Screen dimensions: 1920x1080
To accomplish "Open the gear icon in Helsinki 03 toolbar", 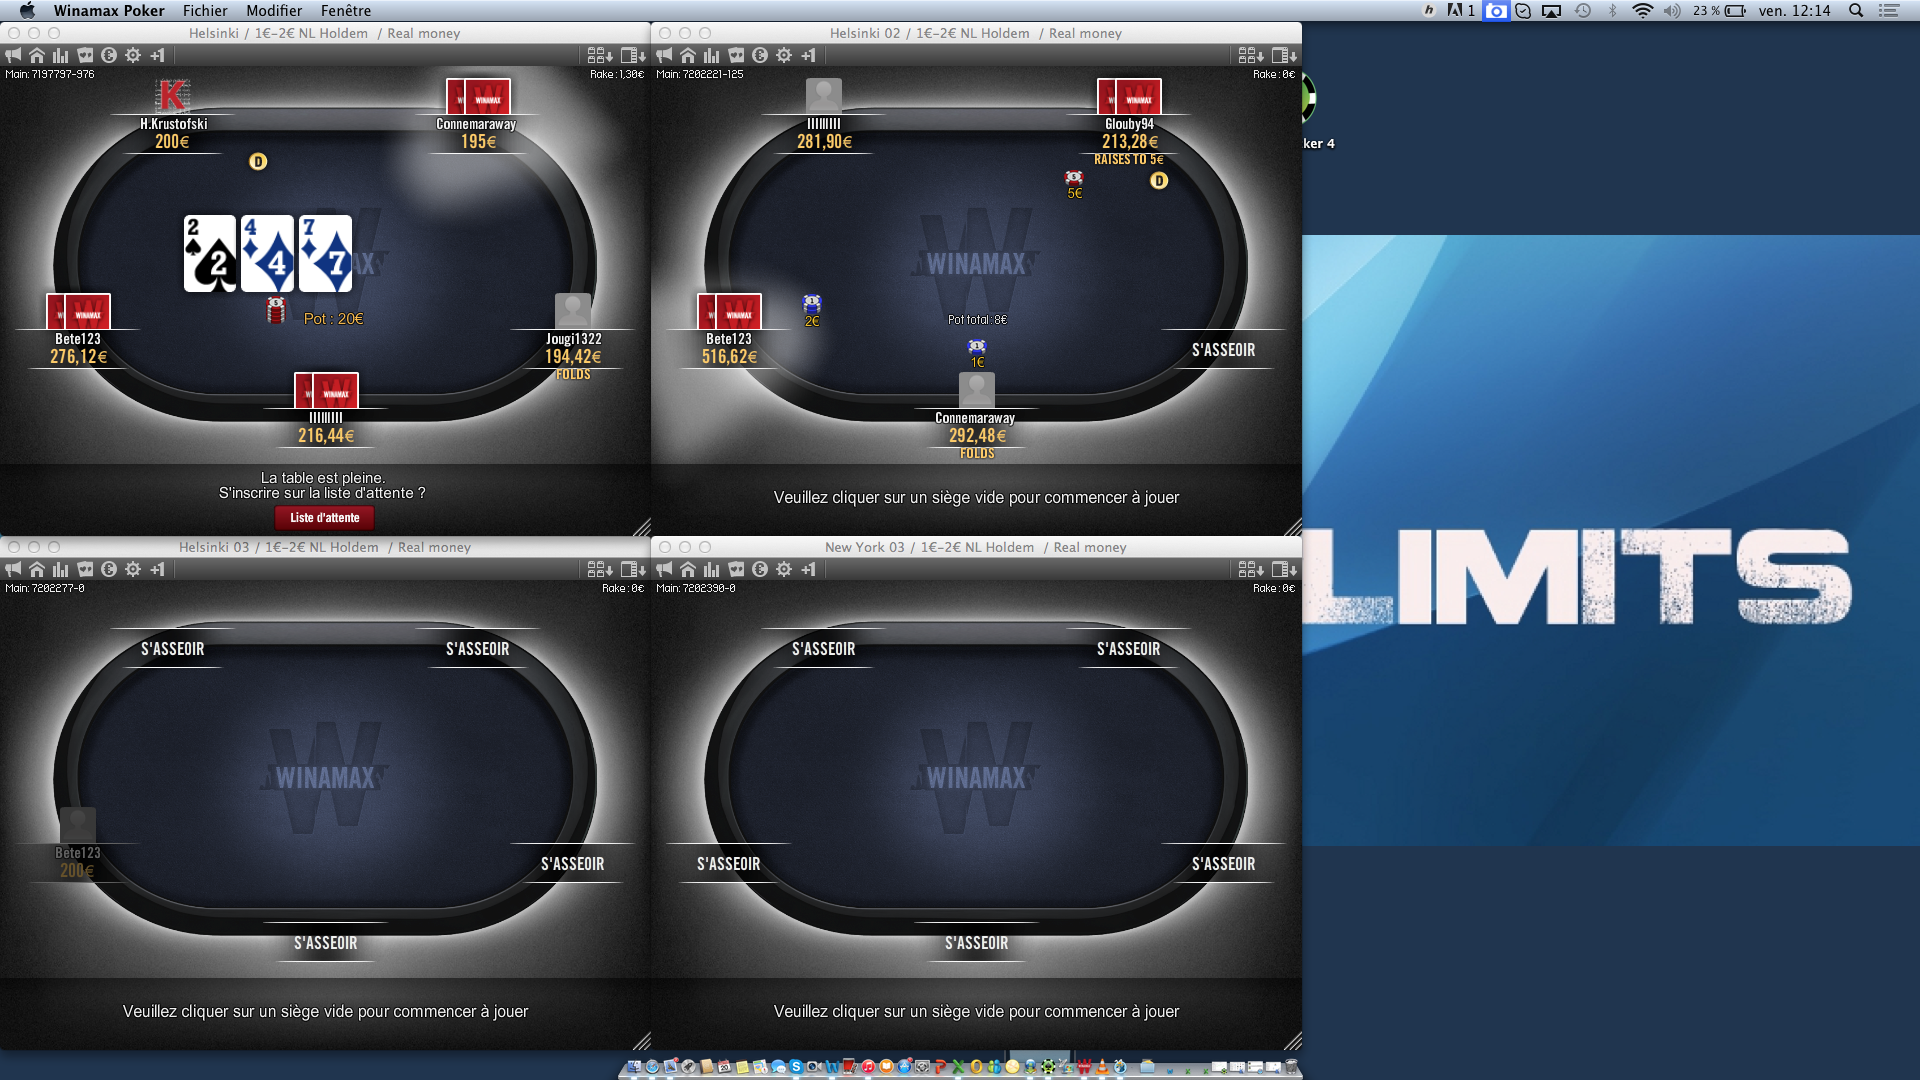I will point(133,569).
